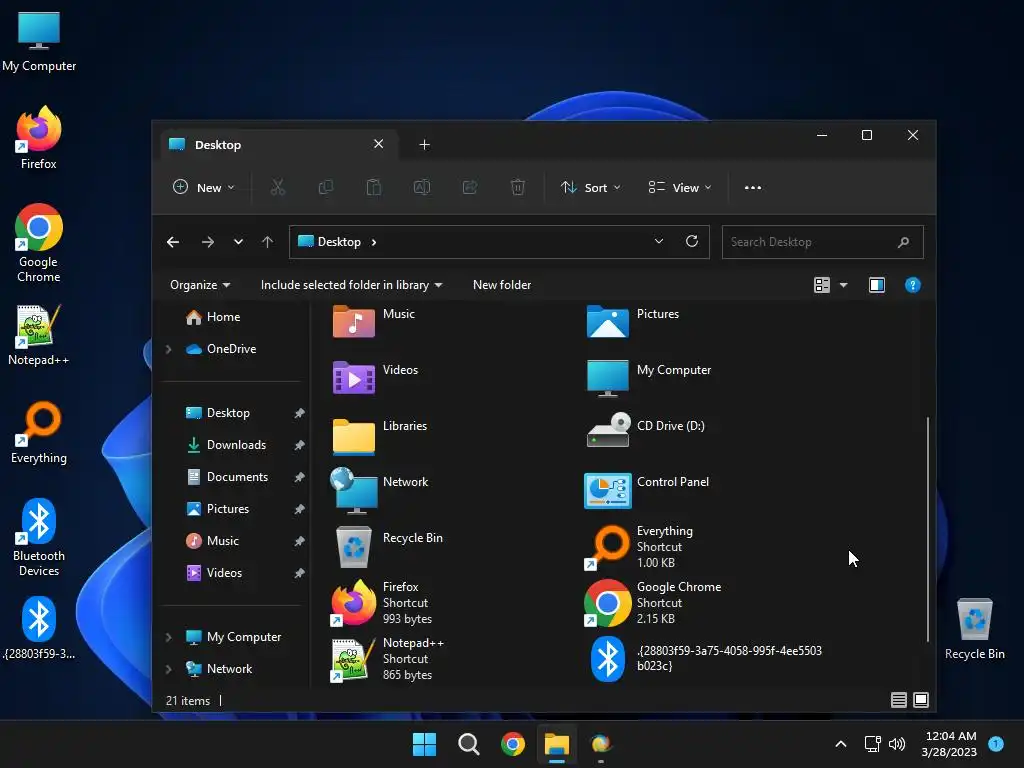This screenshot has width=1024, height=768.
Task: Open the New dropdown menu
Action: [204, 187]
